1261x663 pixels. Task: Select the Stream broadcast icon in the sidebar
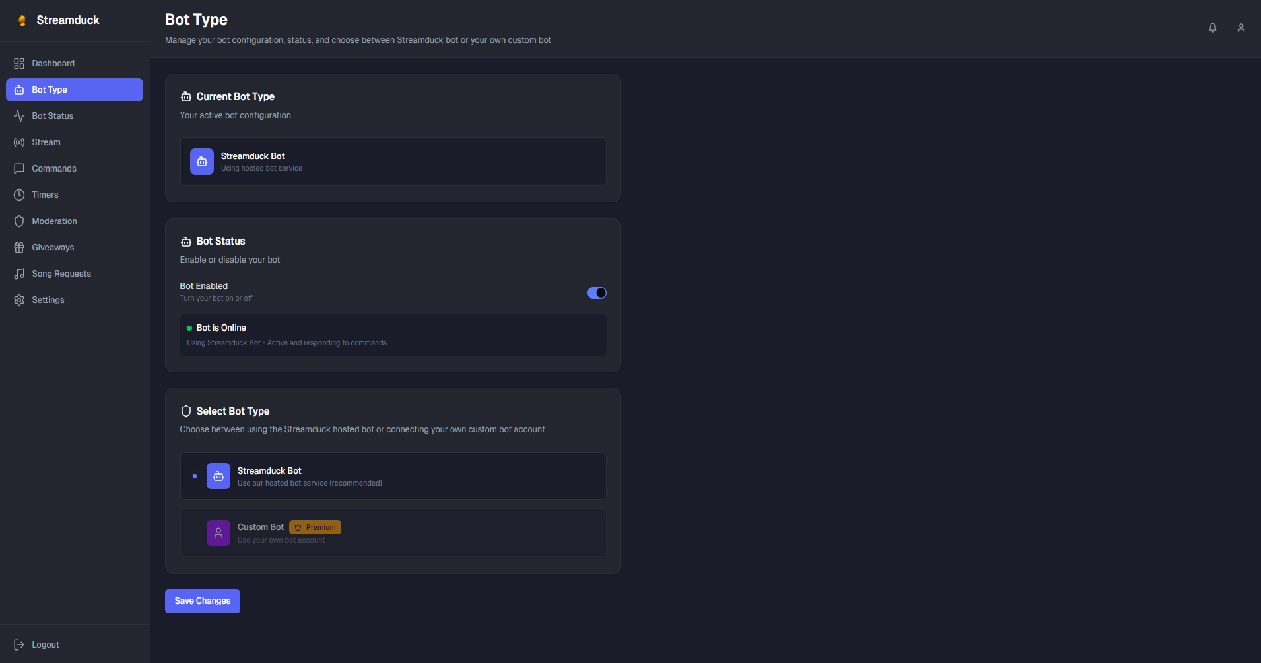point(19,142)
